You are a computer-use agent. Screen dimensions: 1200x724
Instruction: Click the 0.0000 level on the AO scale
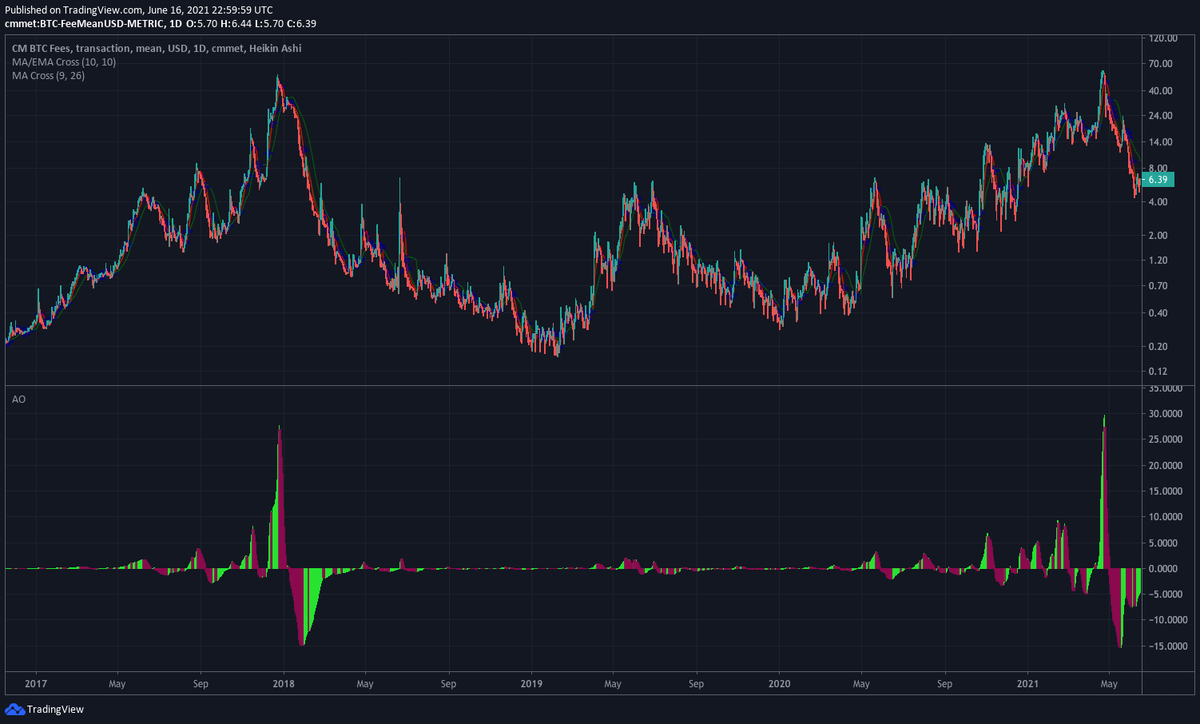click(1161, 567)
